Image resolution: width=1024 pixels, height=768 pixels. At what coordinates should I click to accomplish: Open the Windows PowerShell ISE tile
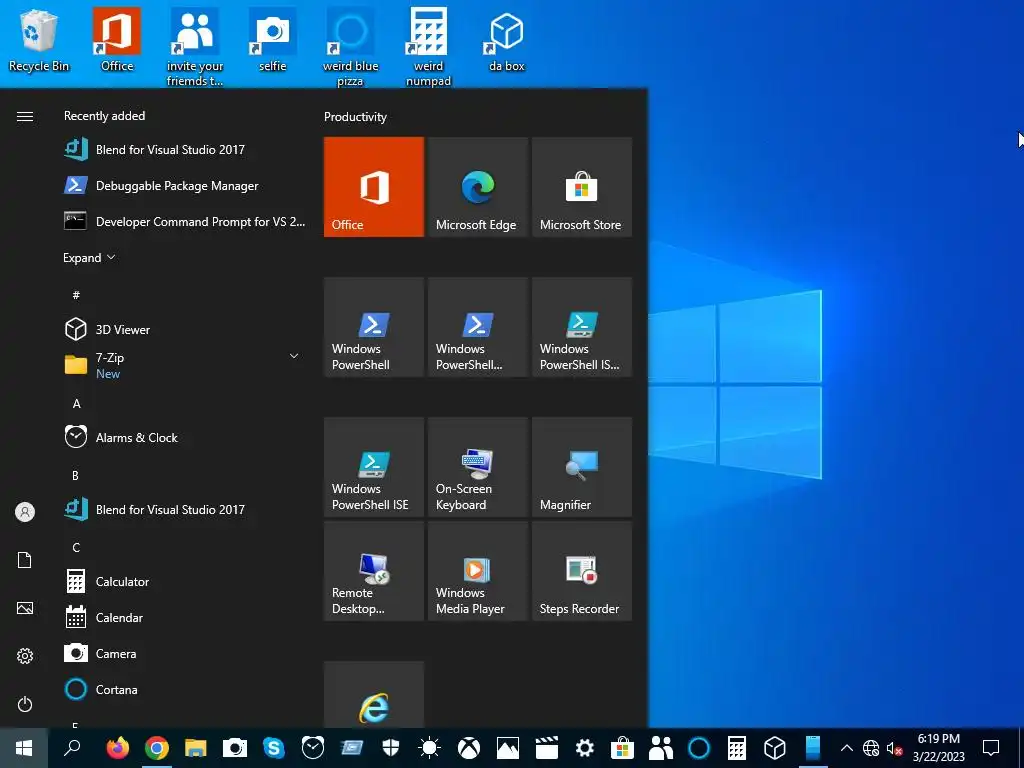(x=374, y=467)
